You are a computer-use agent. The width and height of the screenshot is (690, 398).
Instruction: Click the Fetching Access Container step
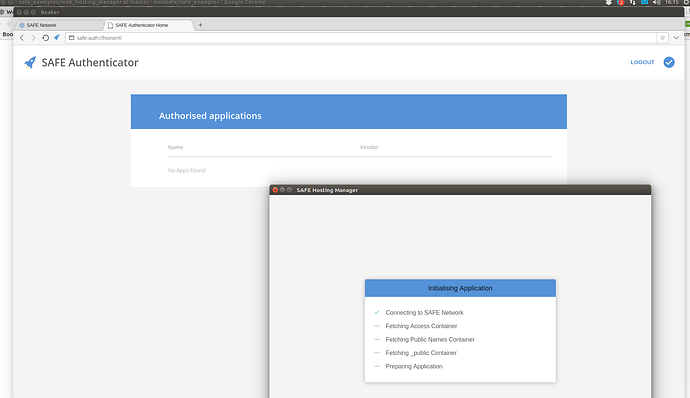point(421,326)
